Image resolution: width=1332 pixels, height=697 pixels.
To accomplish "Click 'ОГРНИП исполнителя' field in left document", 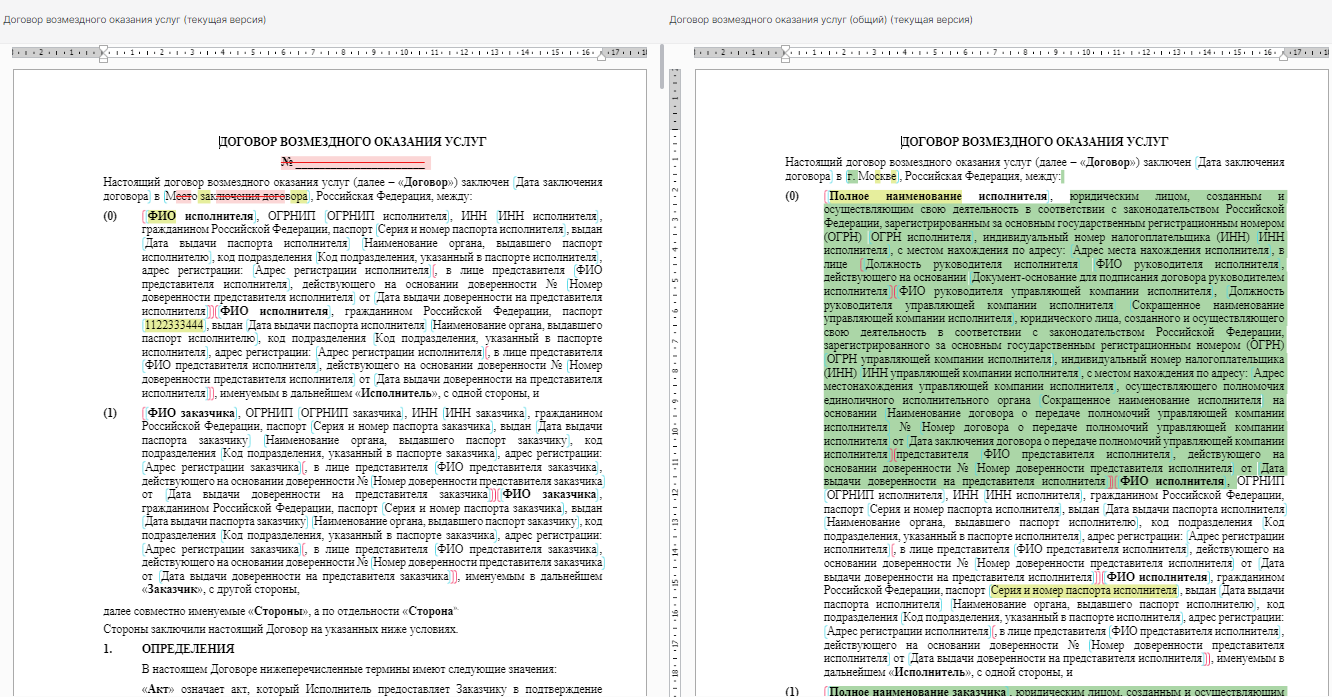I will coord(388,215).
